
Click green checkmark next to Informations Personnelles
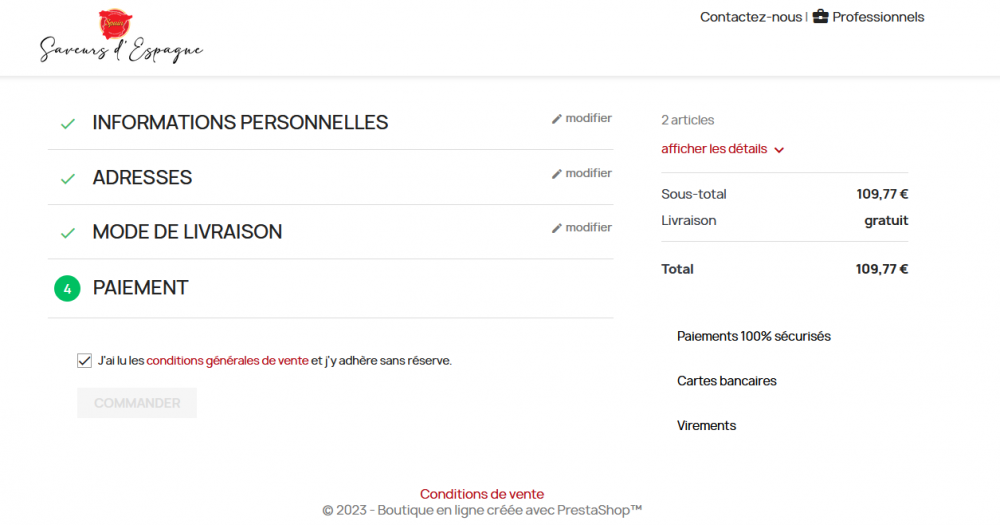68,124
